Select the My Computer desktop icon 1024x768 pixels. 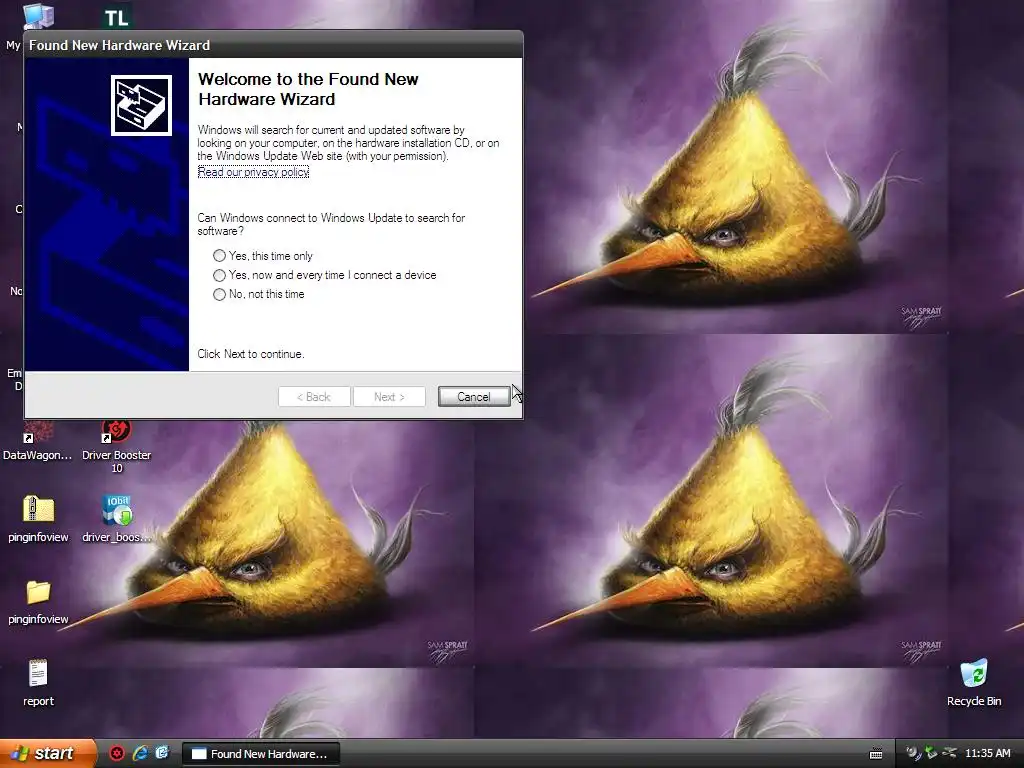click(x=38, y=16)
